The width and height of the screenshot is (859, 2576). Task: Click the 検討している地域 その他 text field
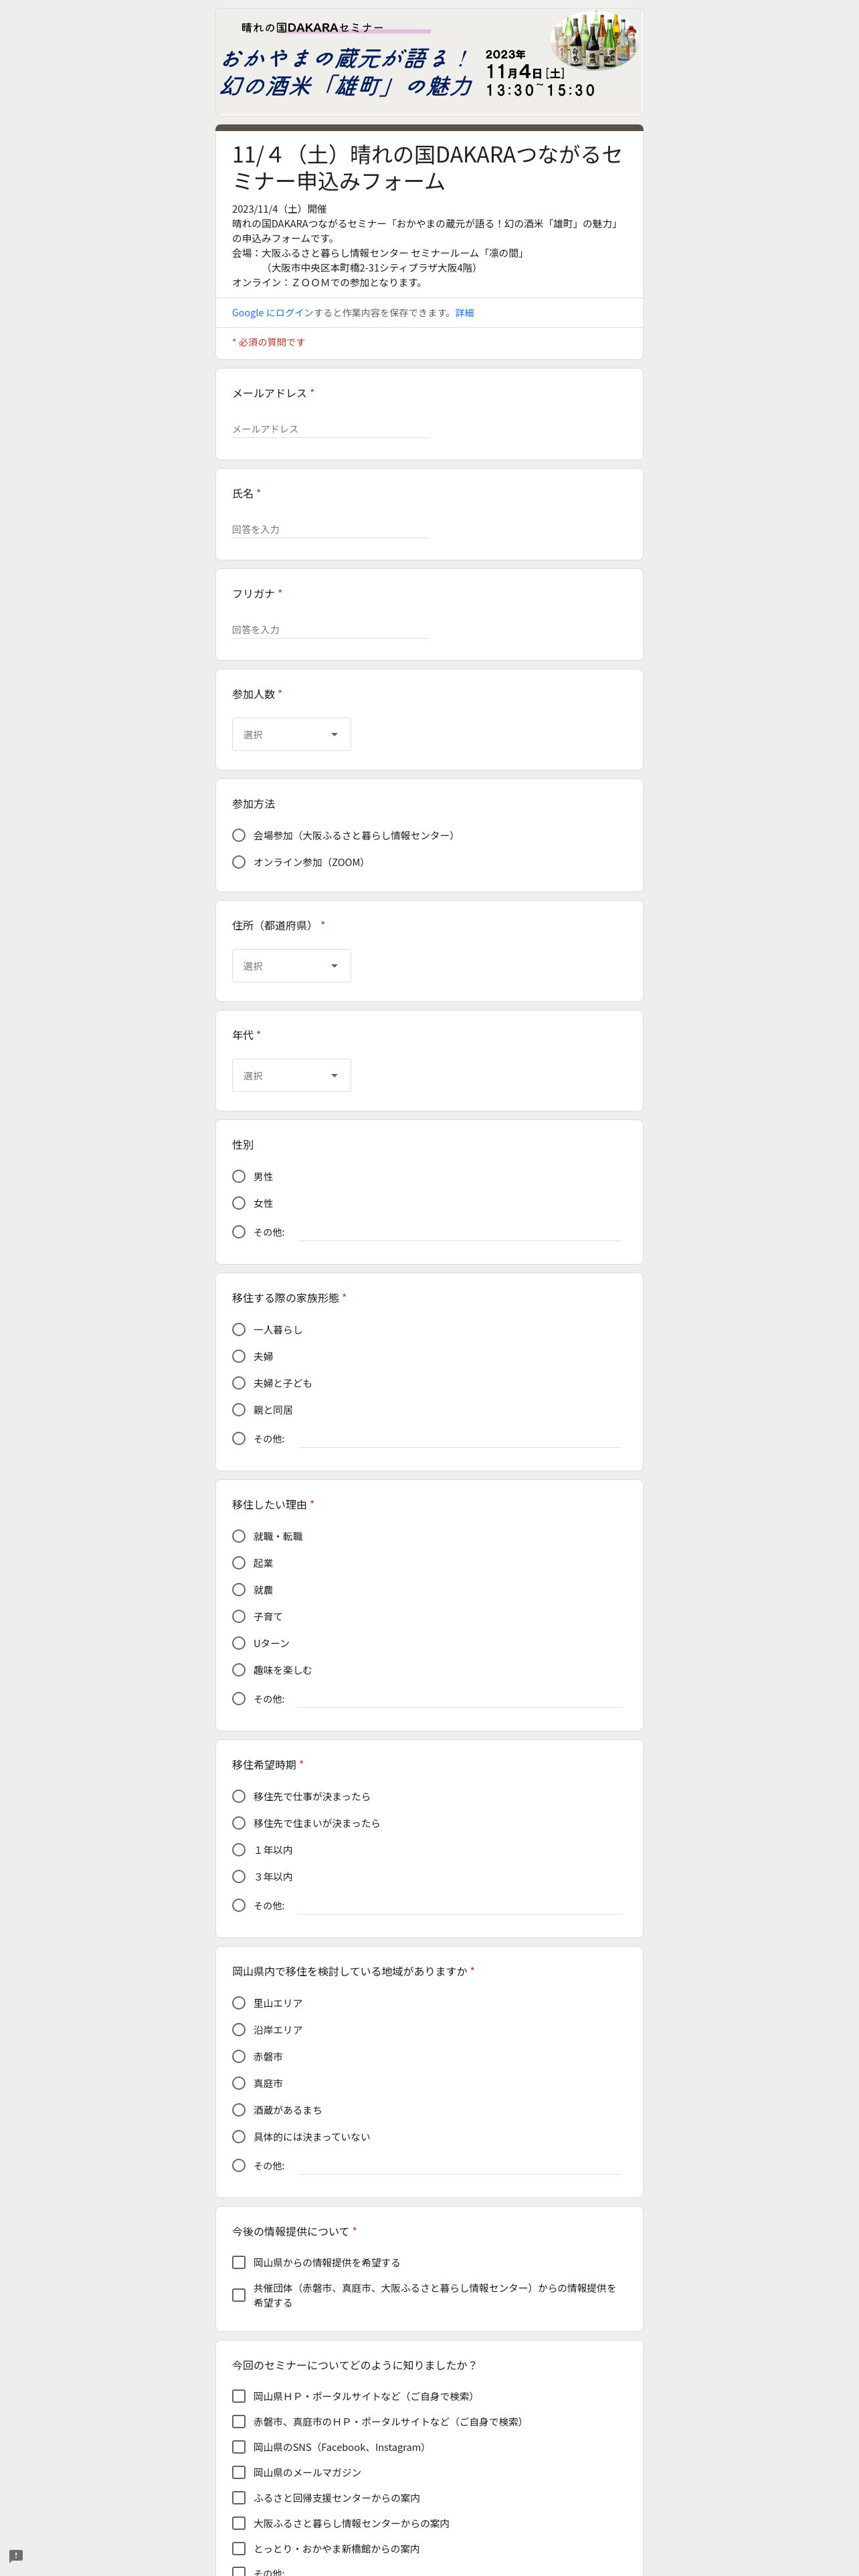tap(460, 2166)
